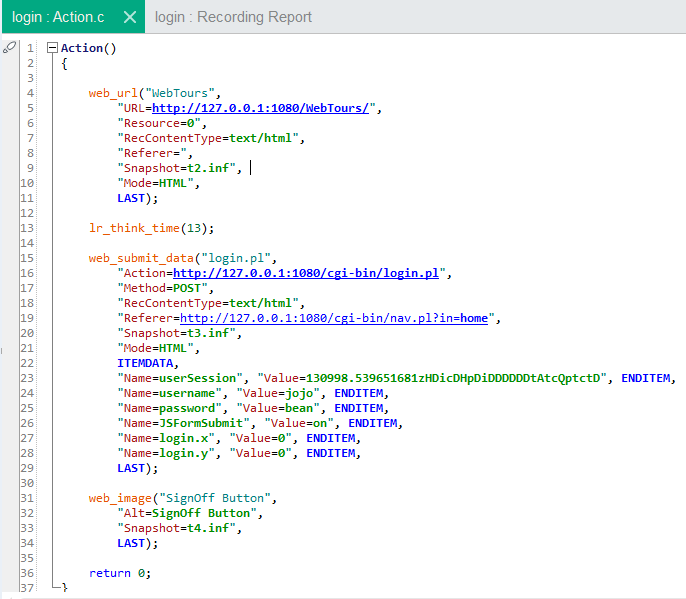Click line number 31 in the gutter

tap(27, 498)
